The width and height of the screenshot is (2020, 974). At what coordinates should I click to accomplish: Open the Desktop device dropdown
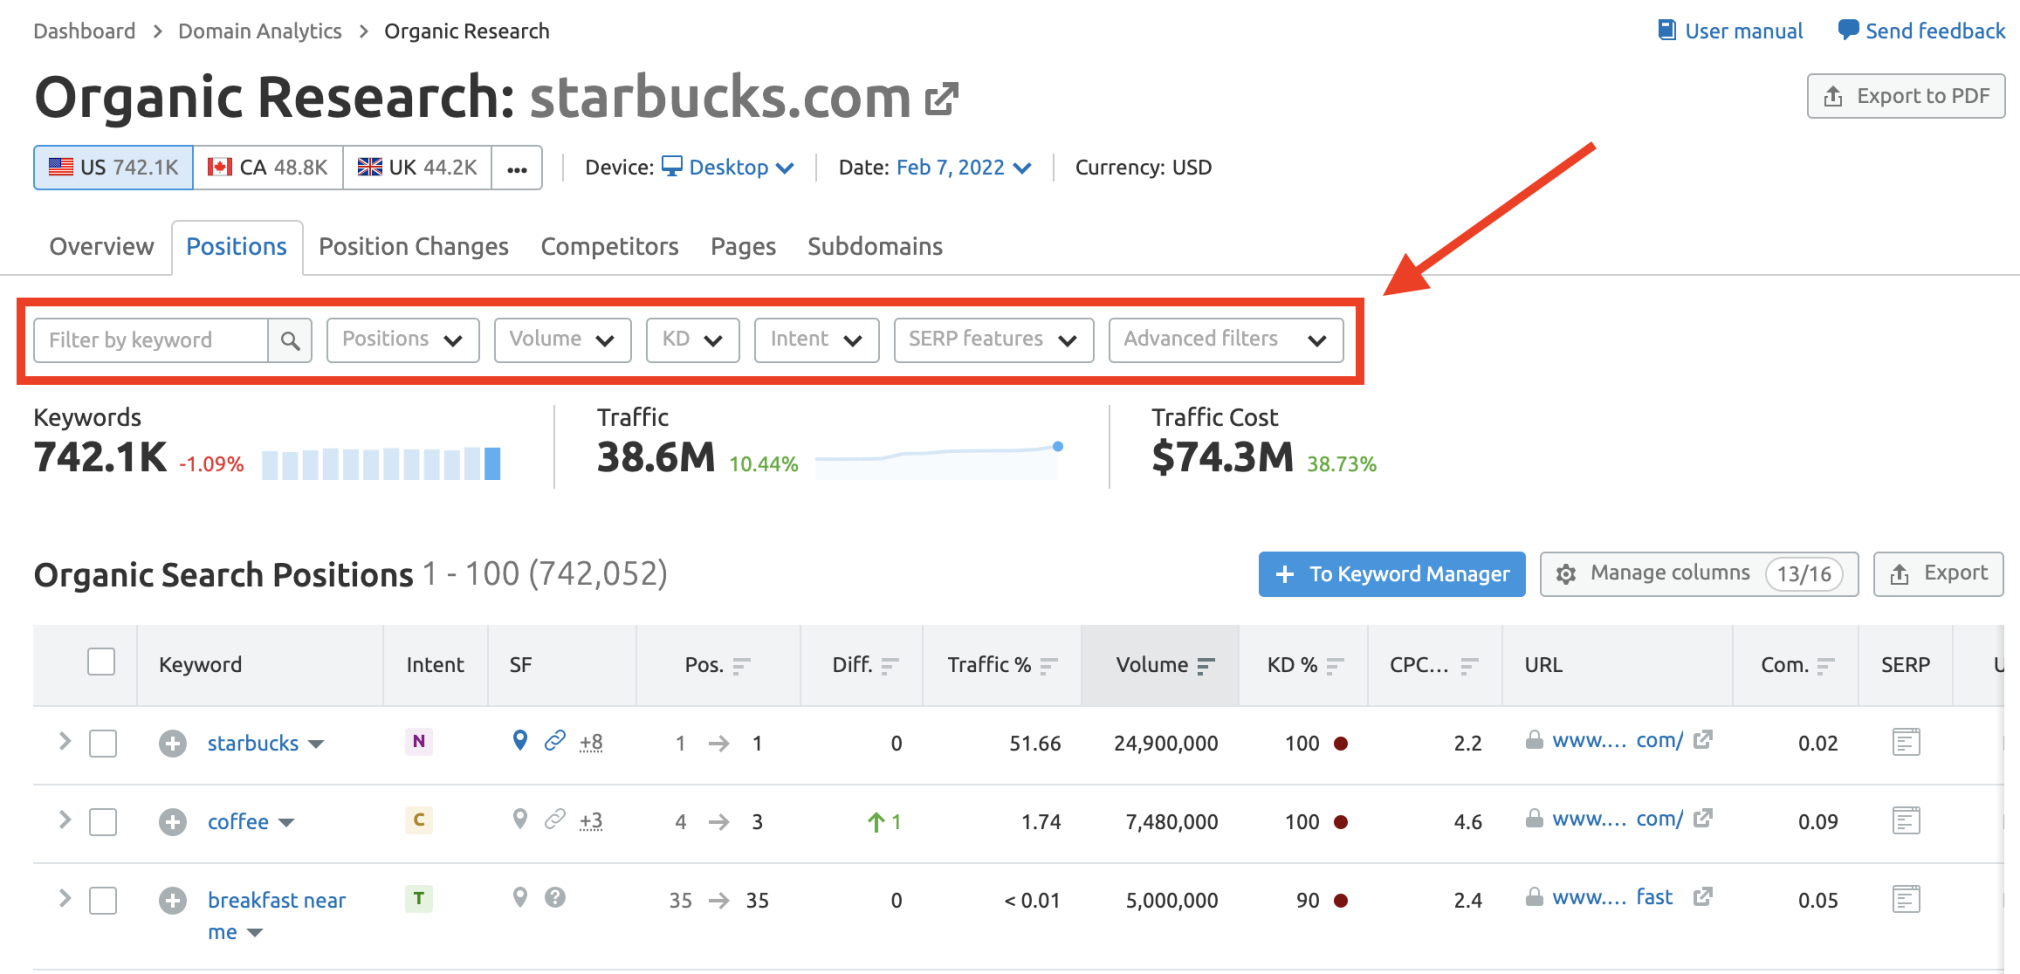click(728, 167)
